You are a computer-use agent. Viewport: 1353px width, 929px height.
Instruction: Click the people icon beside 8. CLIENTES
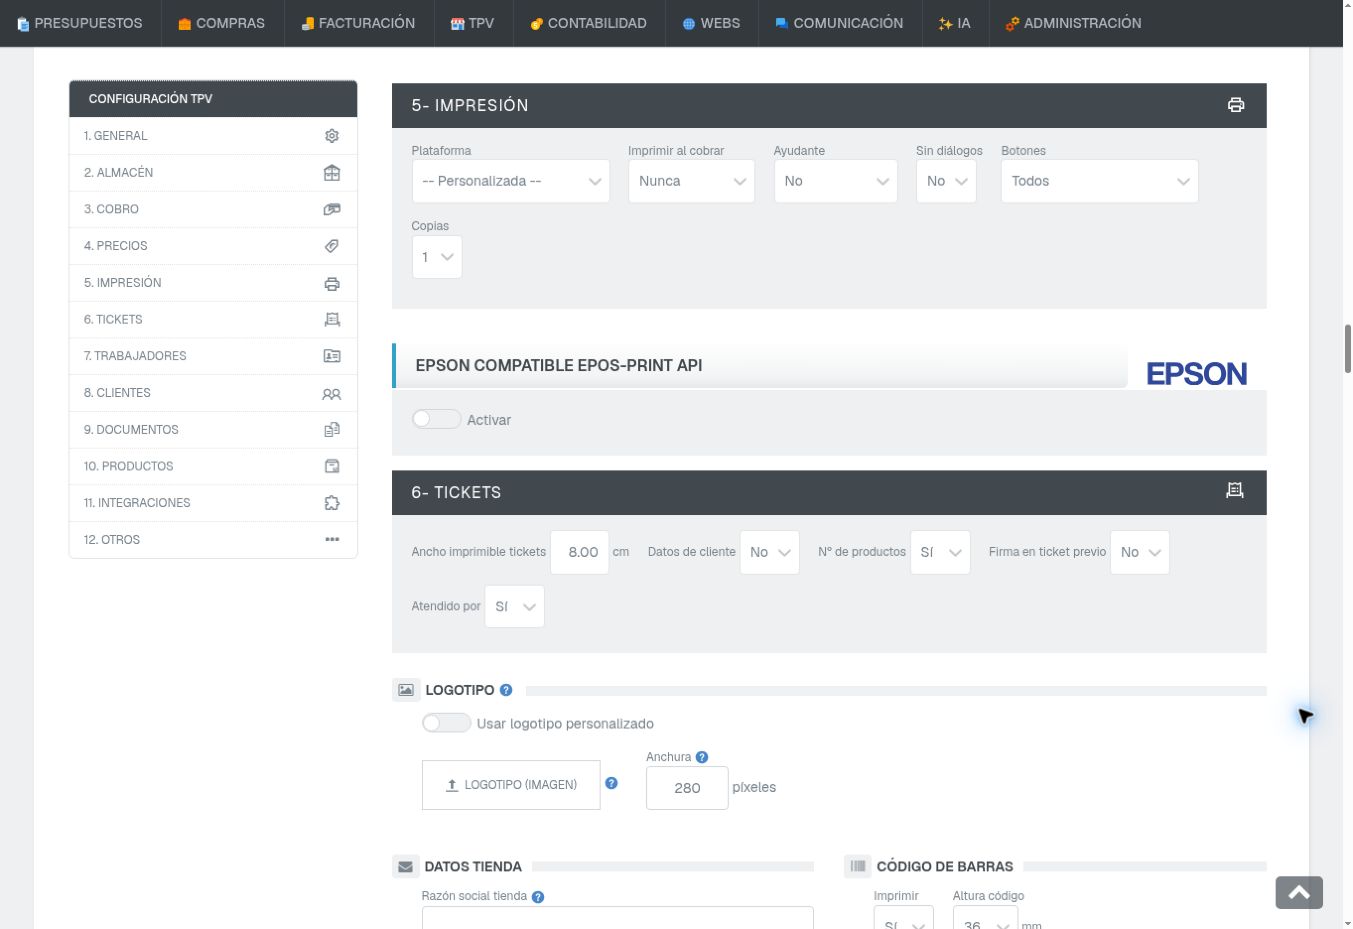tap(332, 393)
